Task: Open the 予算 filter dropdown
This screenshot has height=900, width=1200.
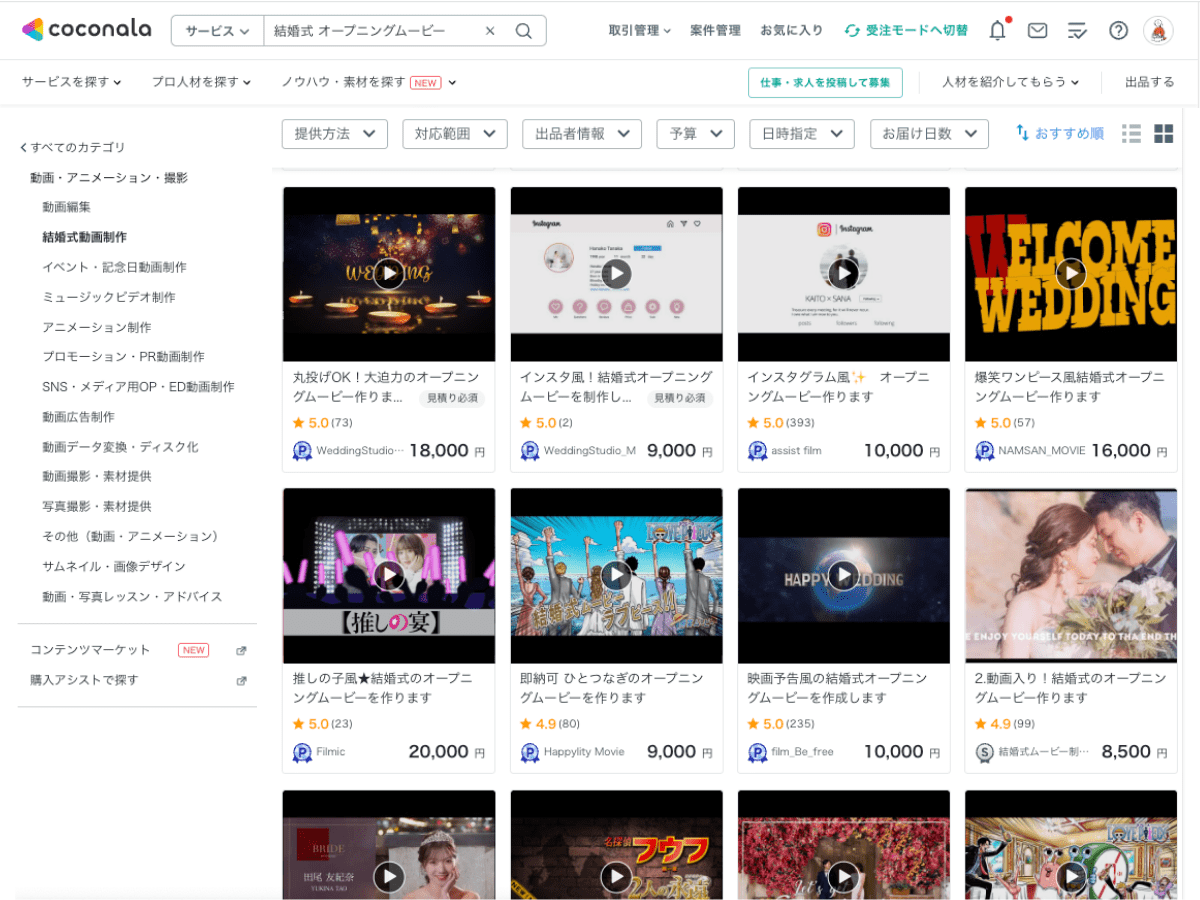Action: pyautogui.click(x=695, y=134)
